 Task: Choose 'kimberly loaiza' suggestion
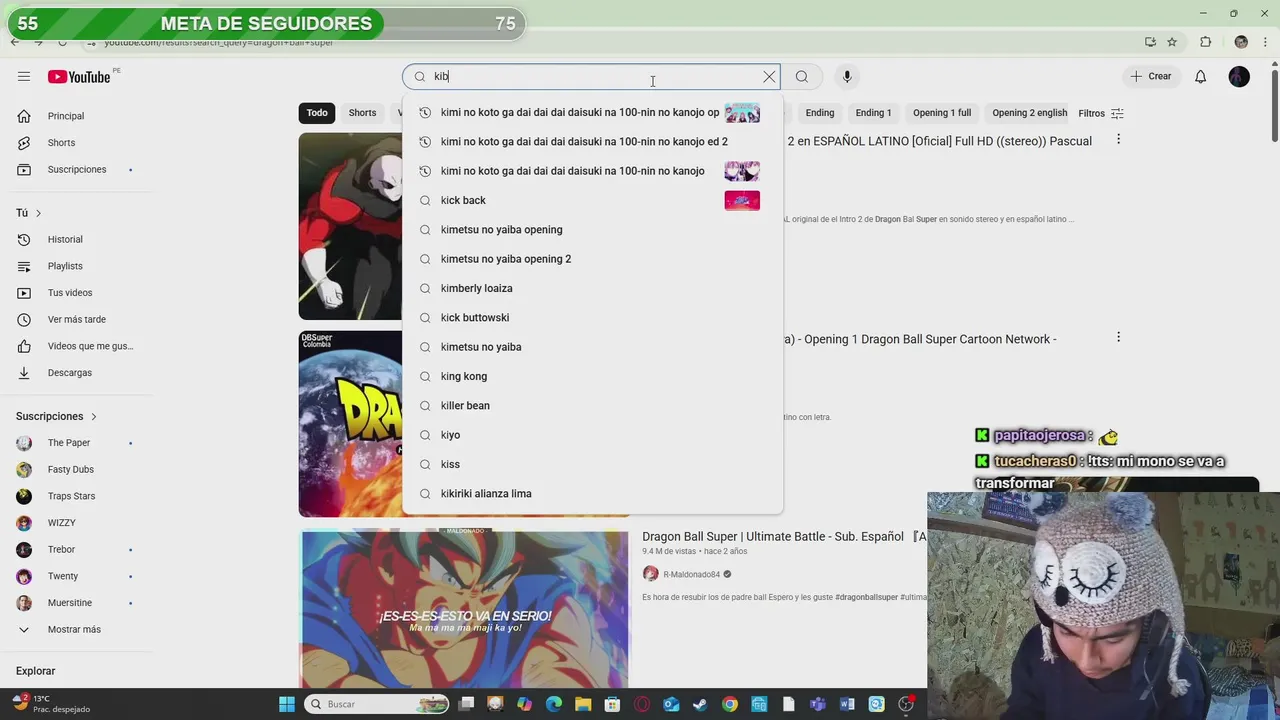pyautogui.click(x=592, y=288)
